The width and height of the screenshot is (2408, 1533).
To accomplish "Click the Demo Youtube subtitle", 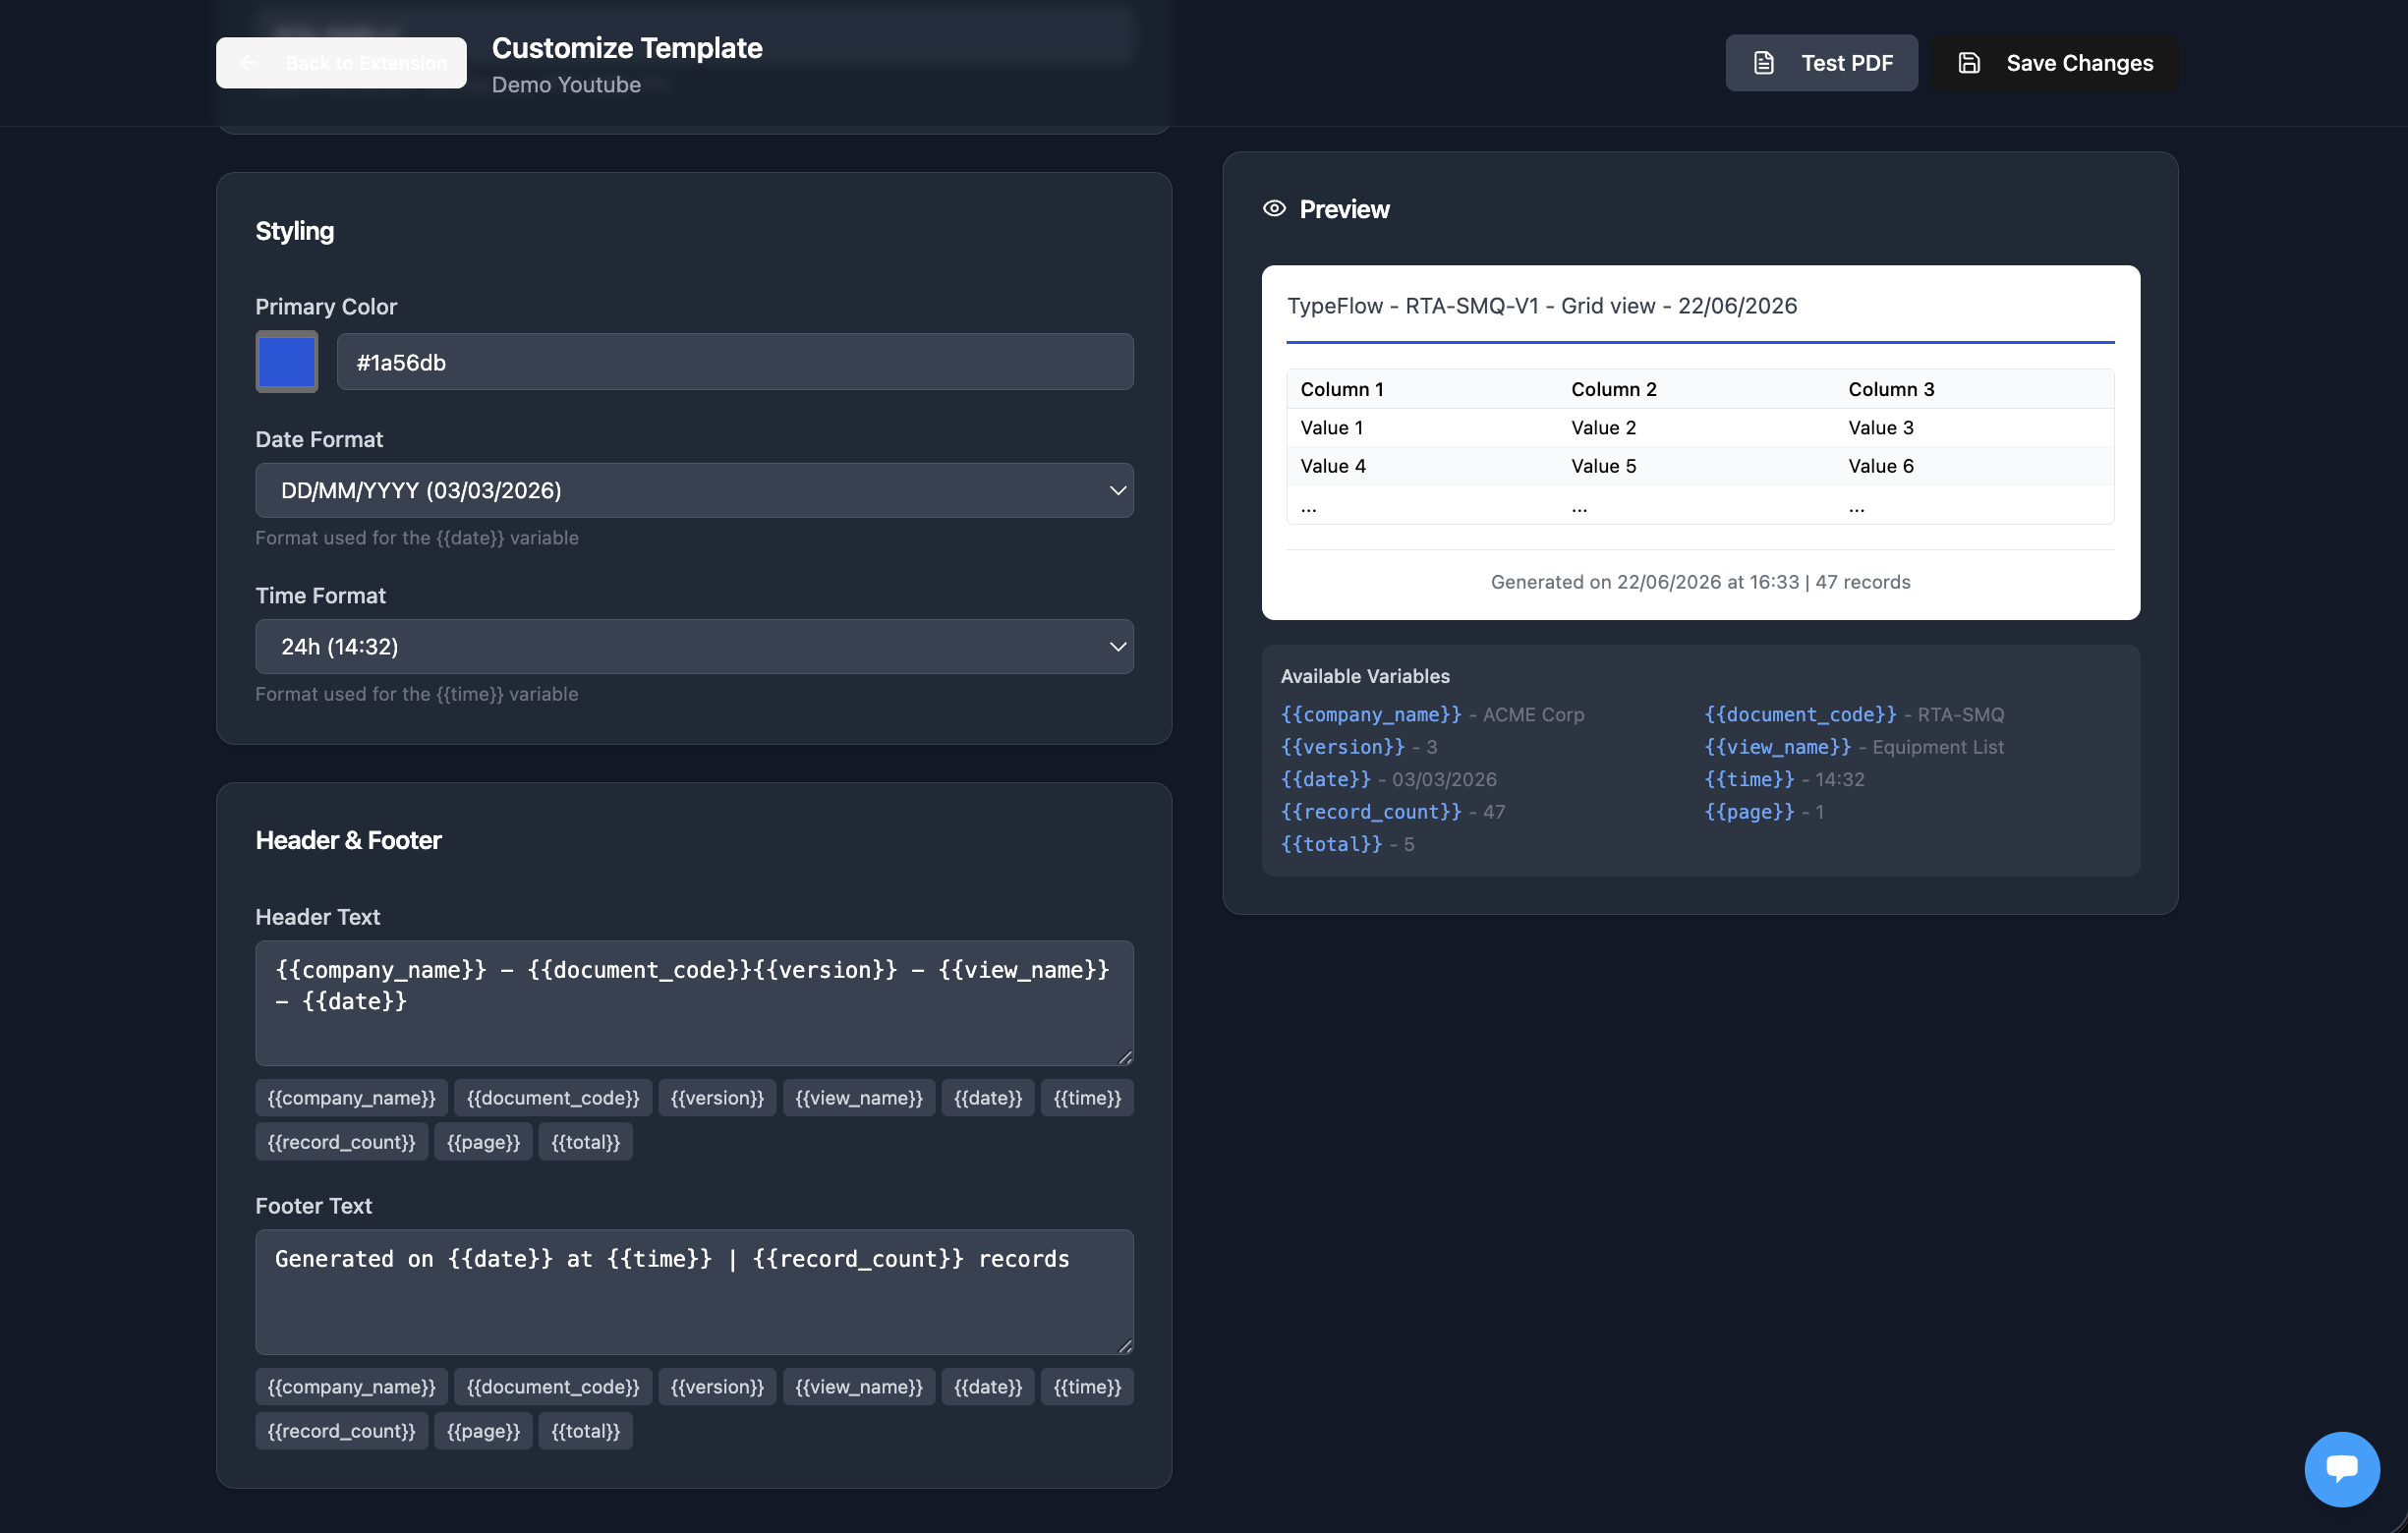I will pos(566,85).
